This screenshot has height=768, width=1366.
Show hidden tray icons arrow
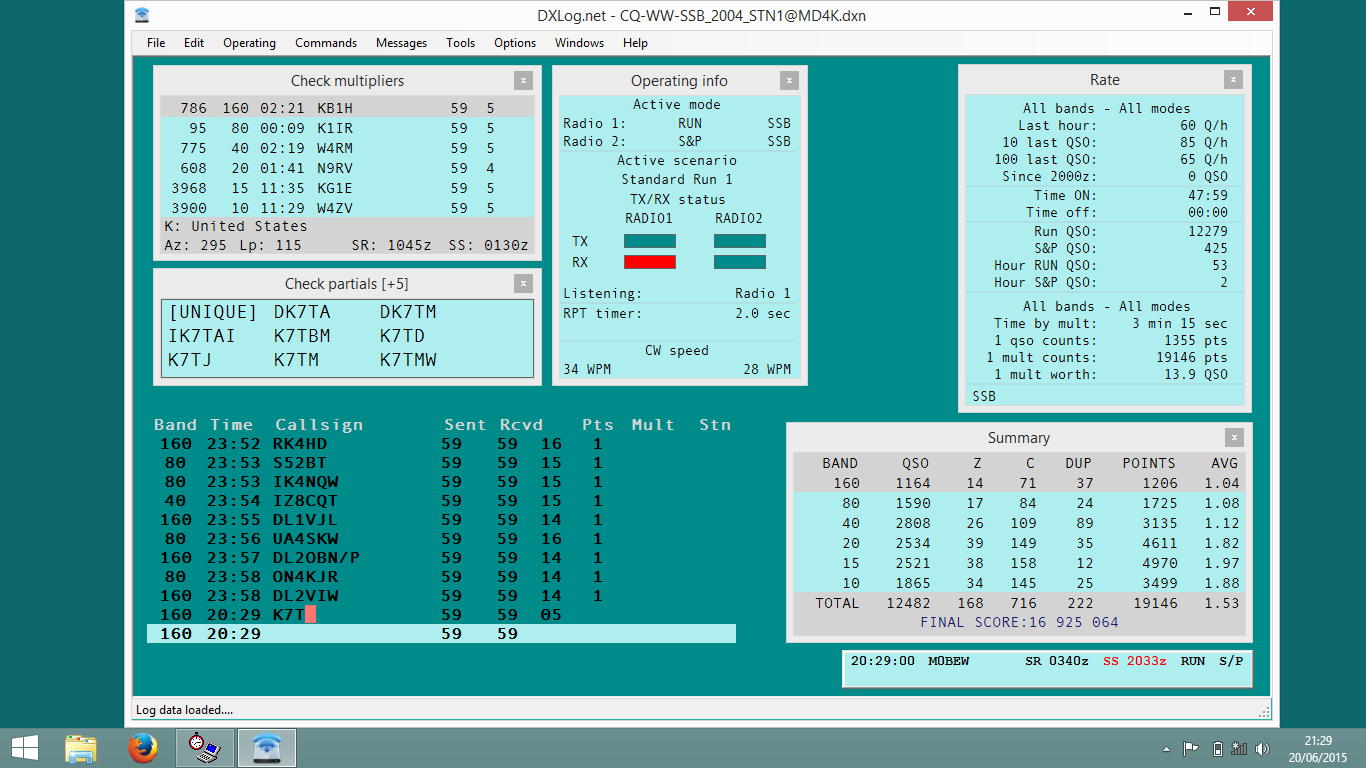1166,749
